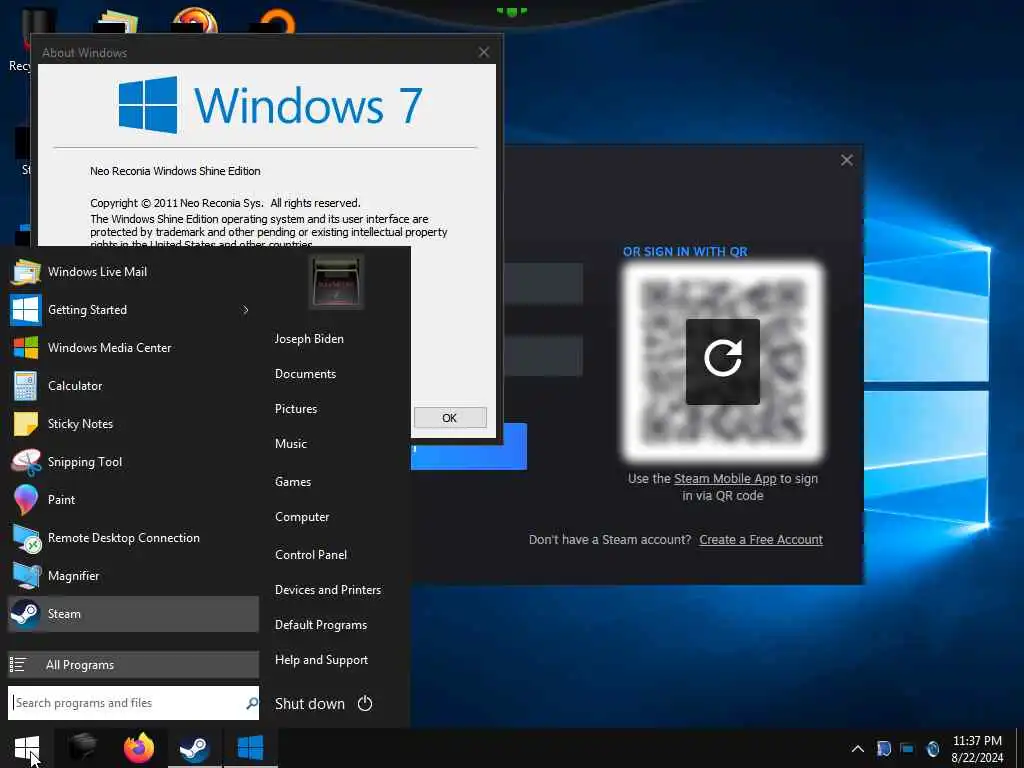Open Joseph Biden user folder

(x=309, y=339)
